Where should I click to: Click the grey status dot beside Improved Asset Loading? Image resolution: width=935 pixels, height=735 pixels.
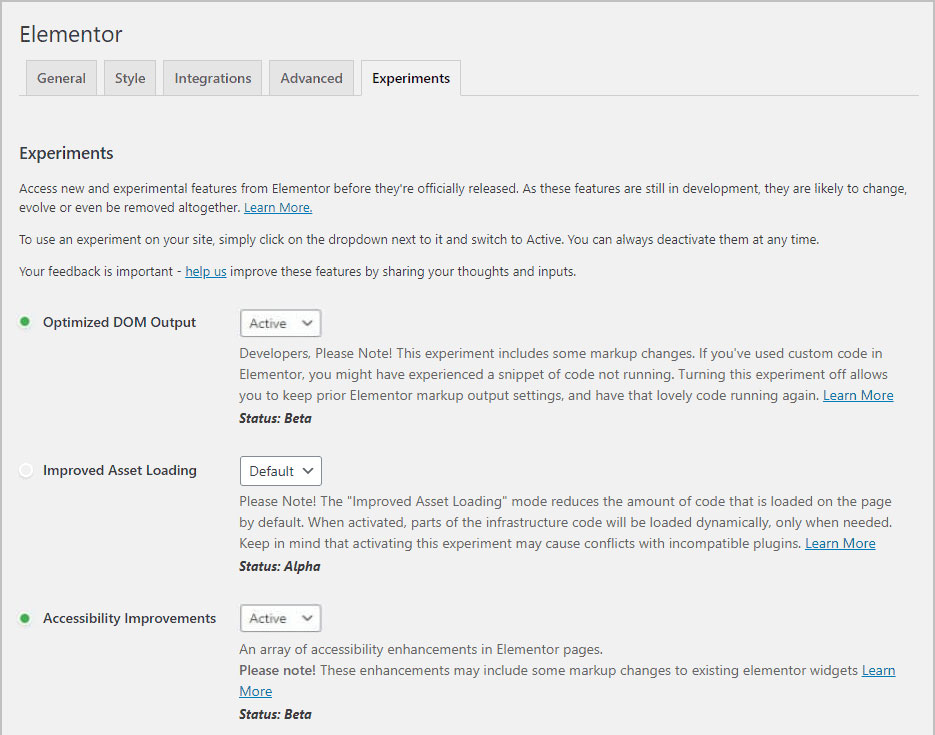26,470
